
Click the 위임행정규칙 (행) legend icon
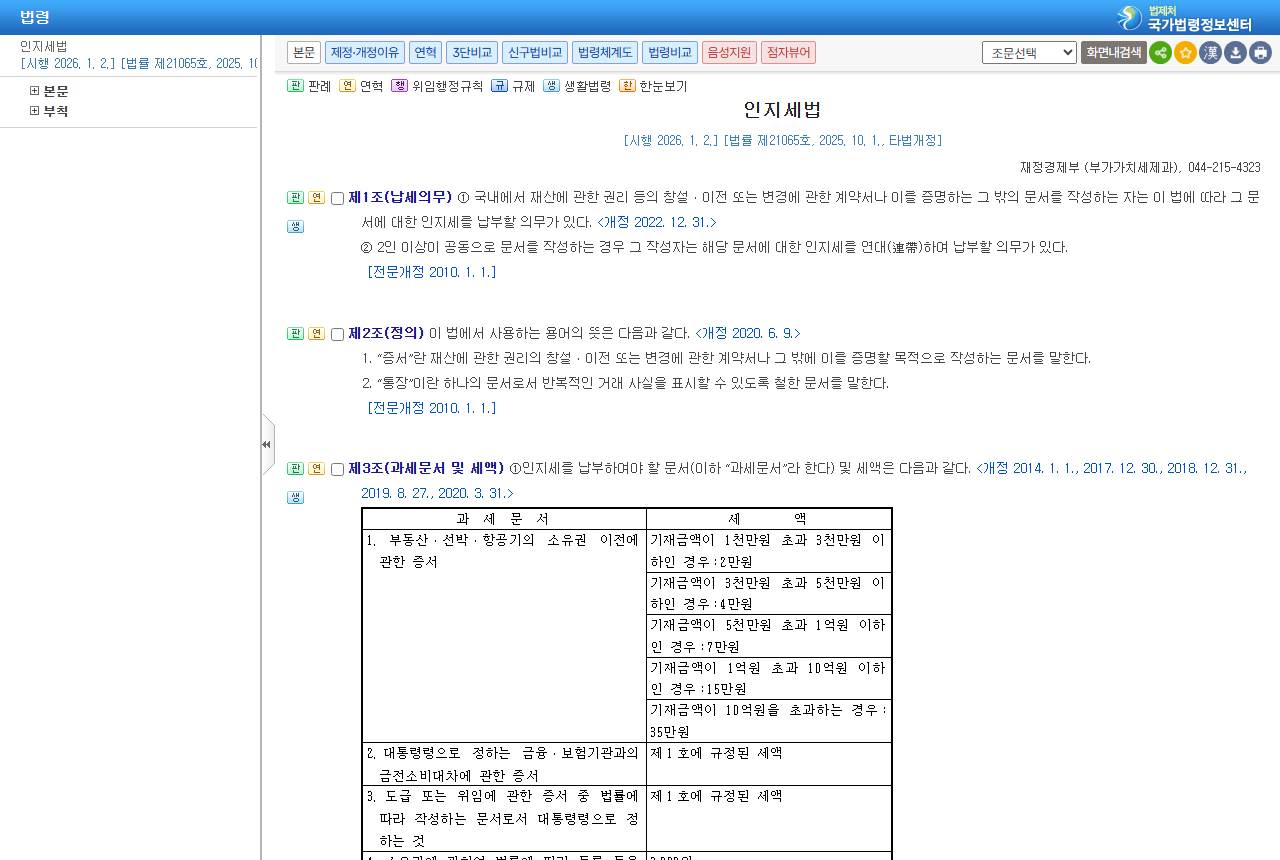(x=399, y=86)
